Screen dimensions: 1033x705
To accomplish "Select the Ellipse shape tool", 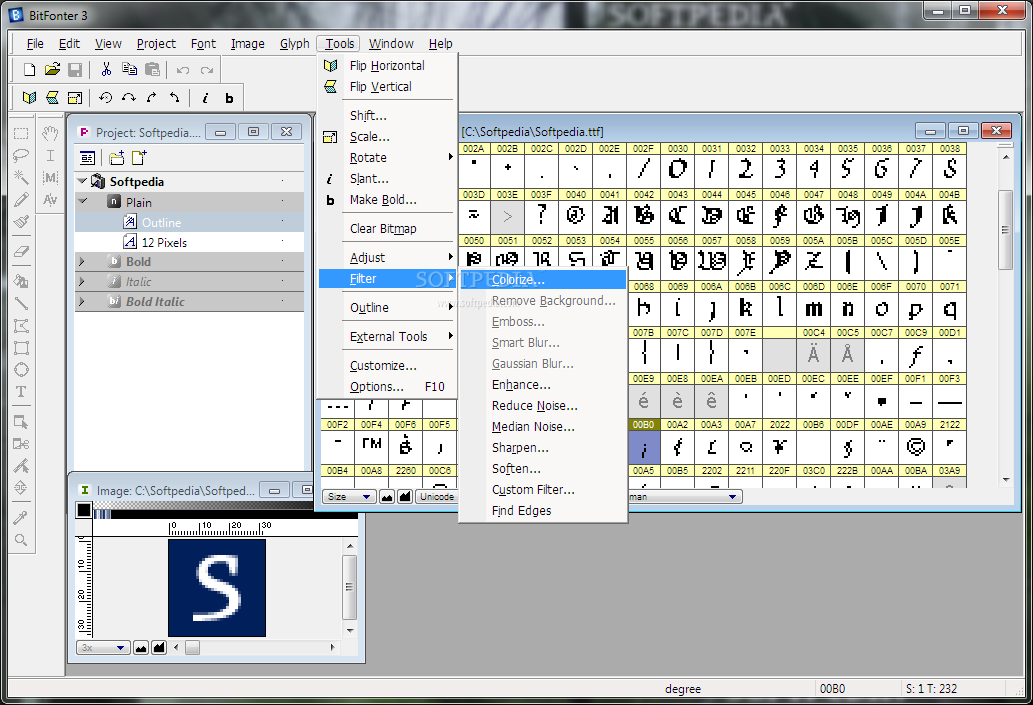I will (x=21, y=370).
